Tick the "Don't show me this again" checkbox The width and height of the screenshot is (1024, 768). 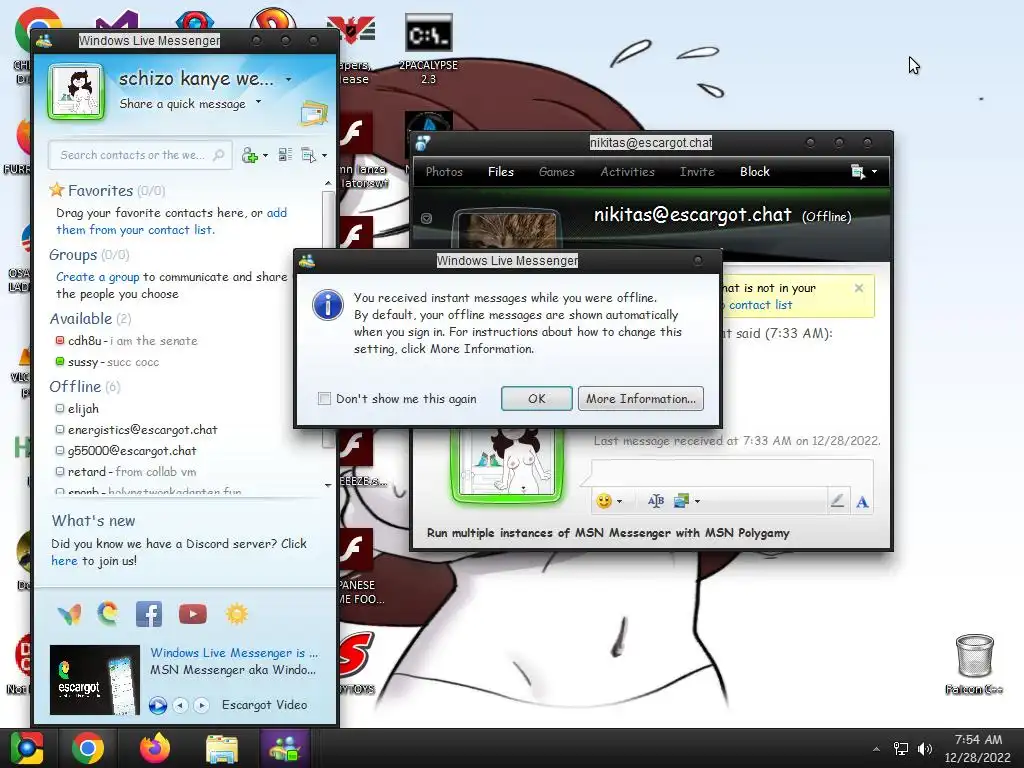(x=324, y=398)
